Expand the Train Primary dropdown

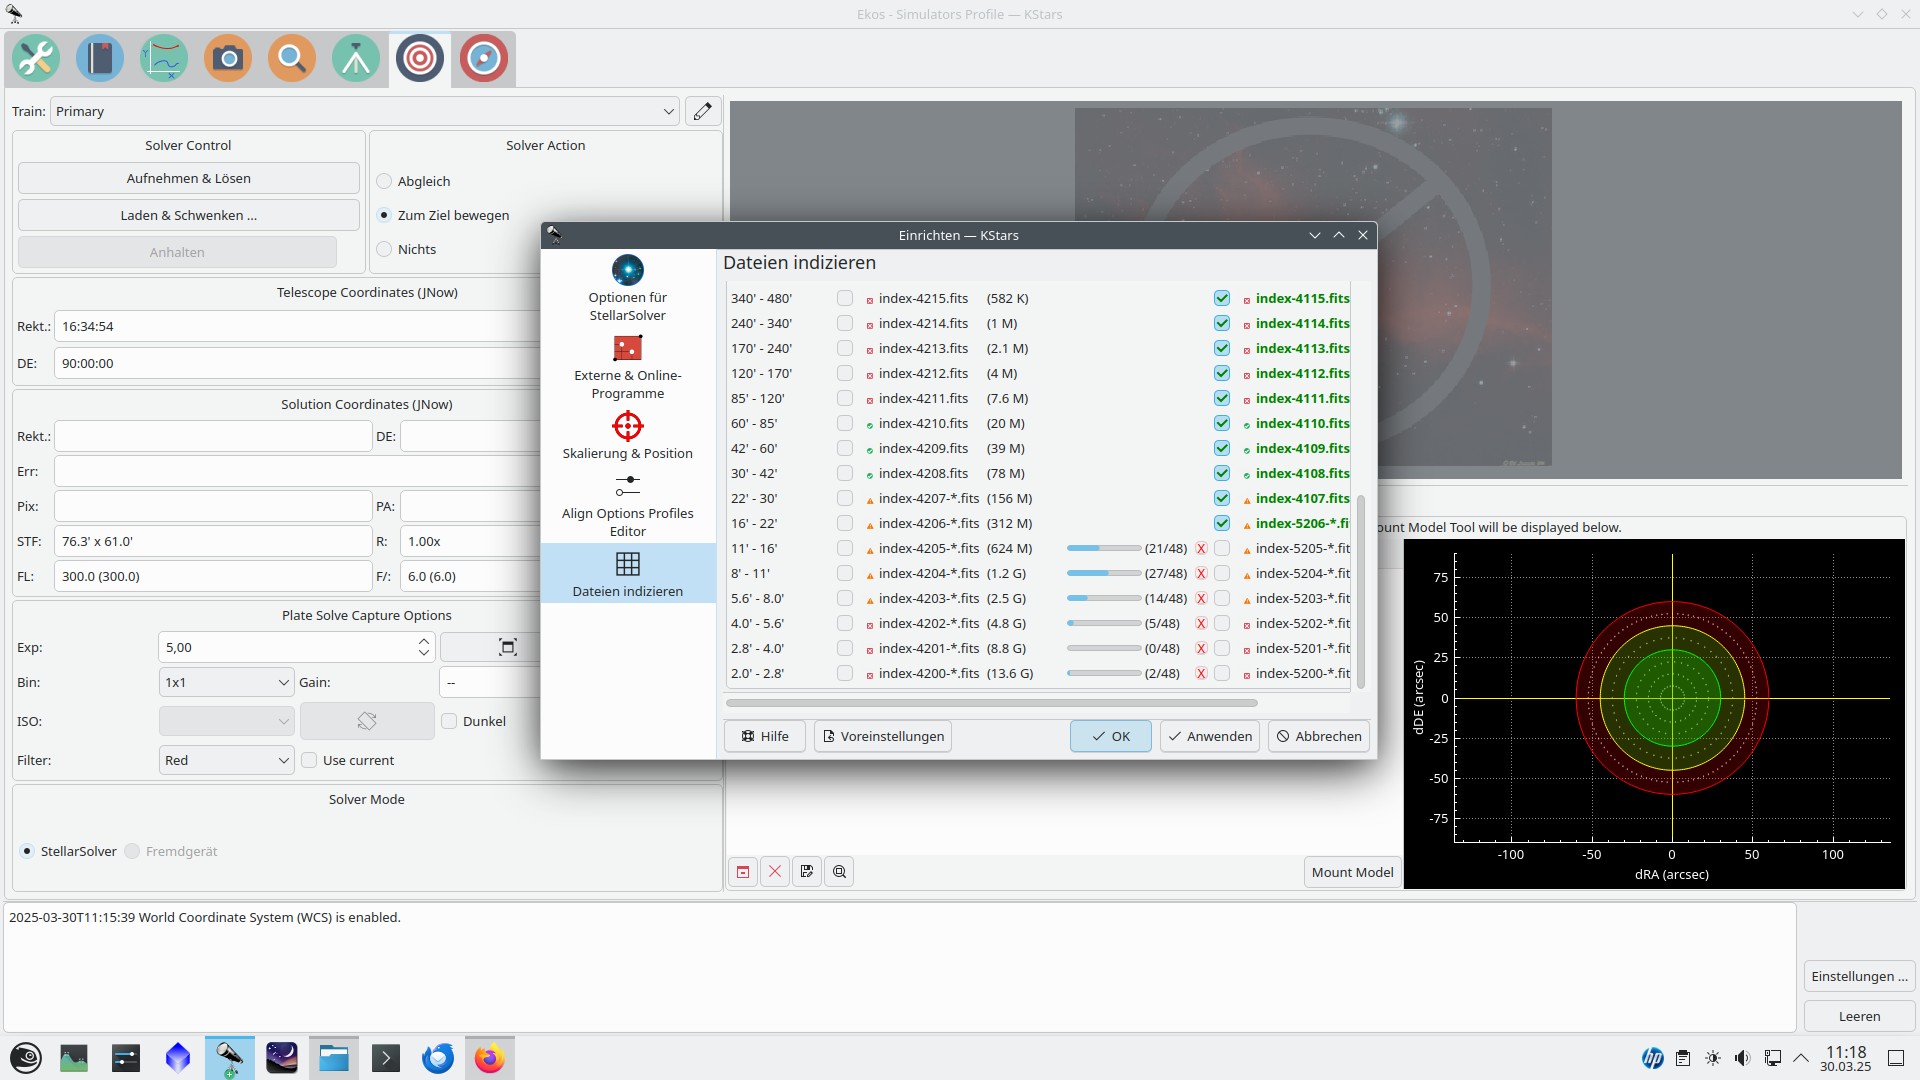click(x=365, y=111)
